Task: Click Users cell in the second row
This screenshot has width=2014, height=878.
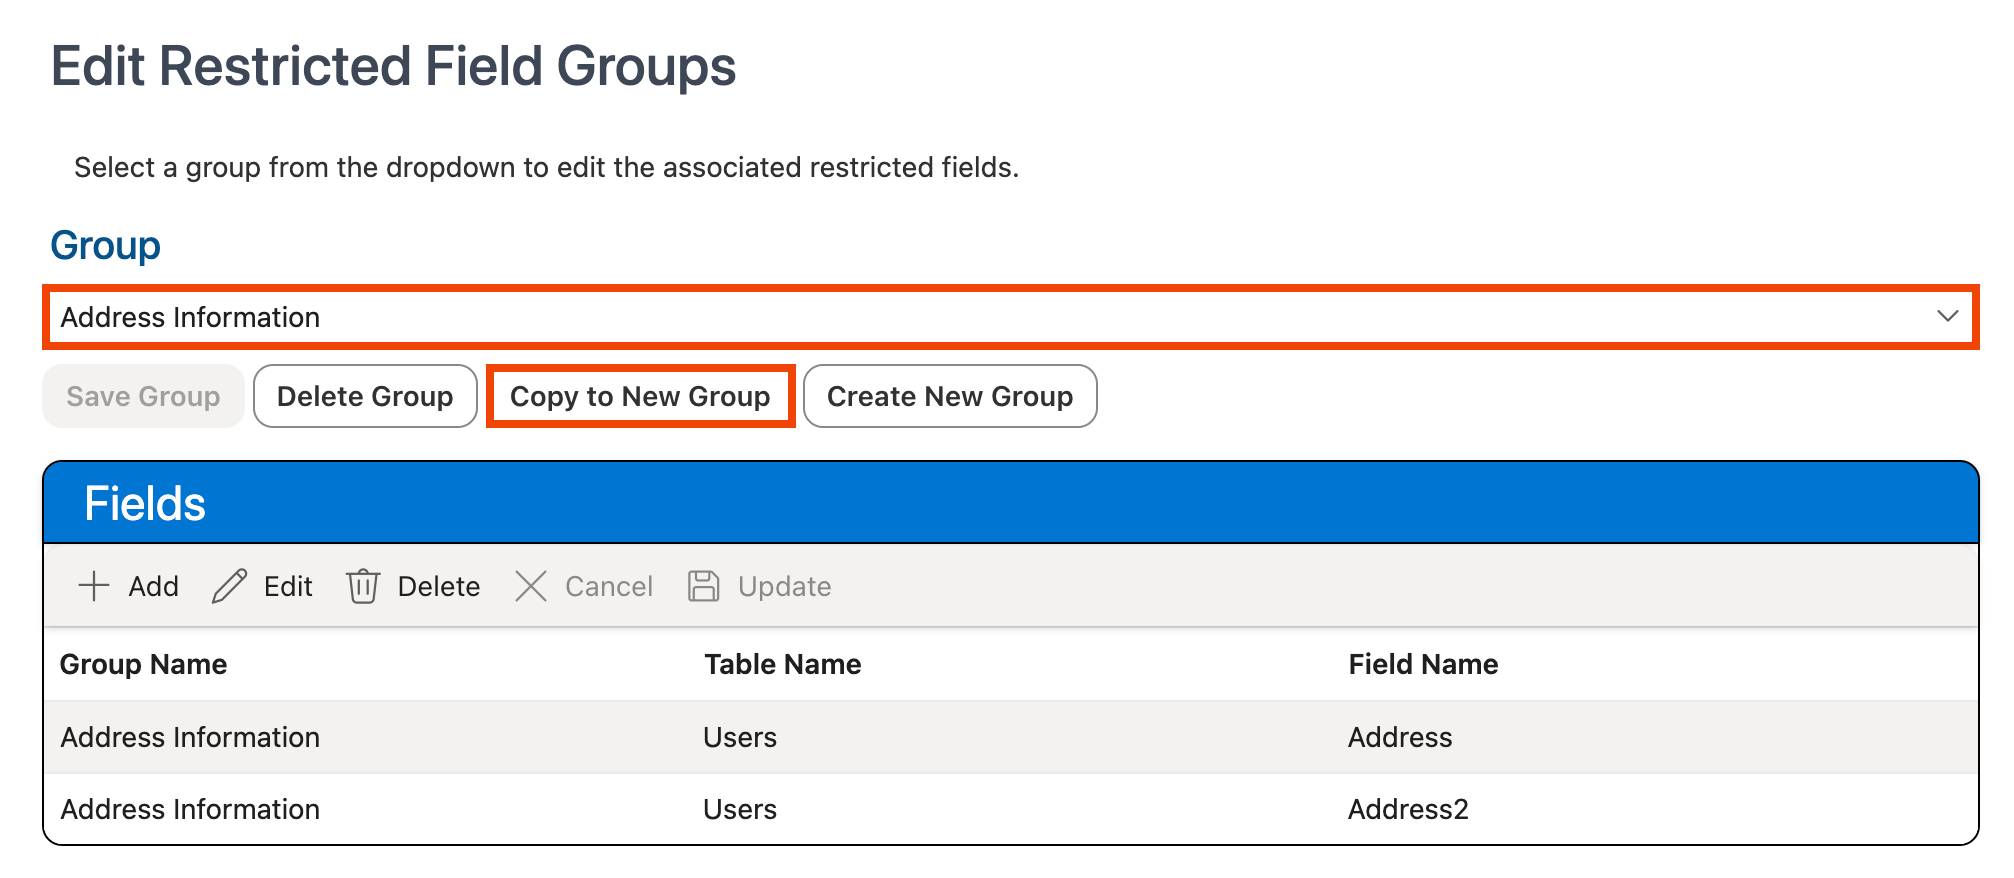Action: [740, 809]
